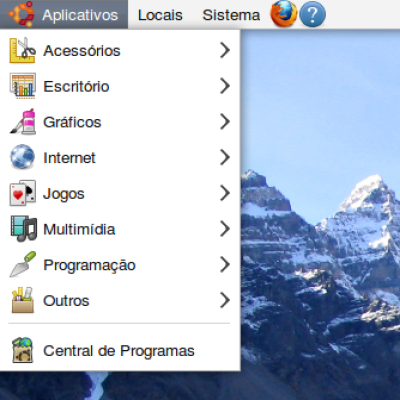Open the Locais menu
400x400 pixels.
[x=160, y=15]
